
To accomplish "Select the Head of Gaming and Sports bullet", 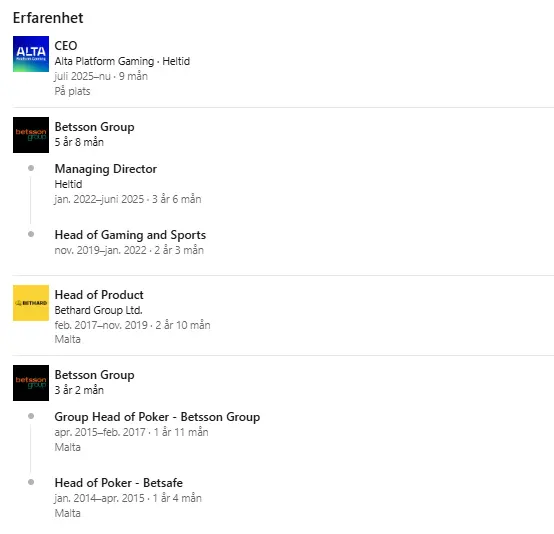I will [31, 234].
